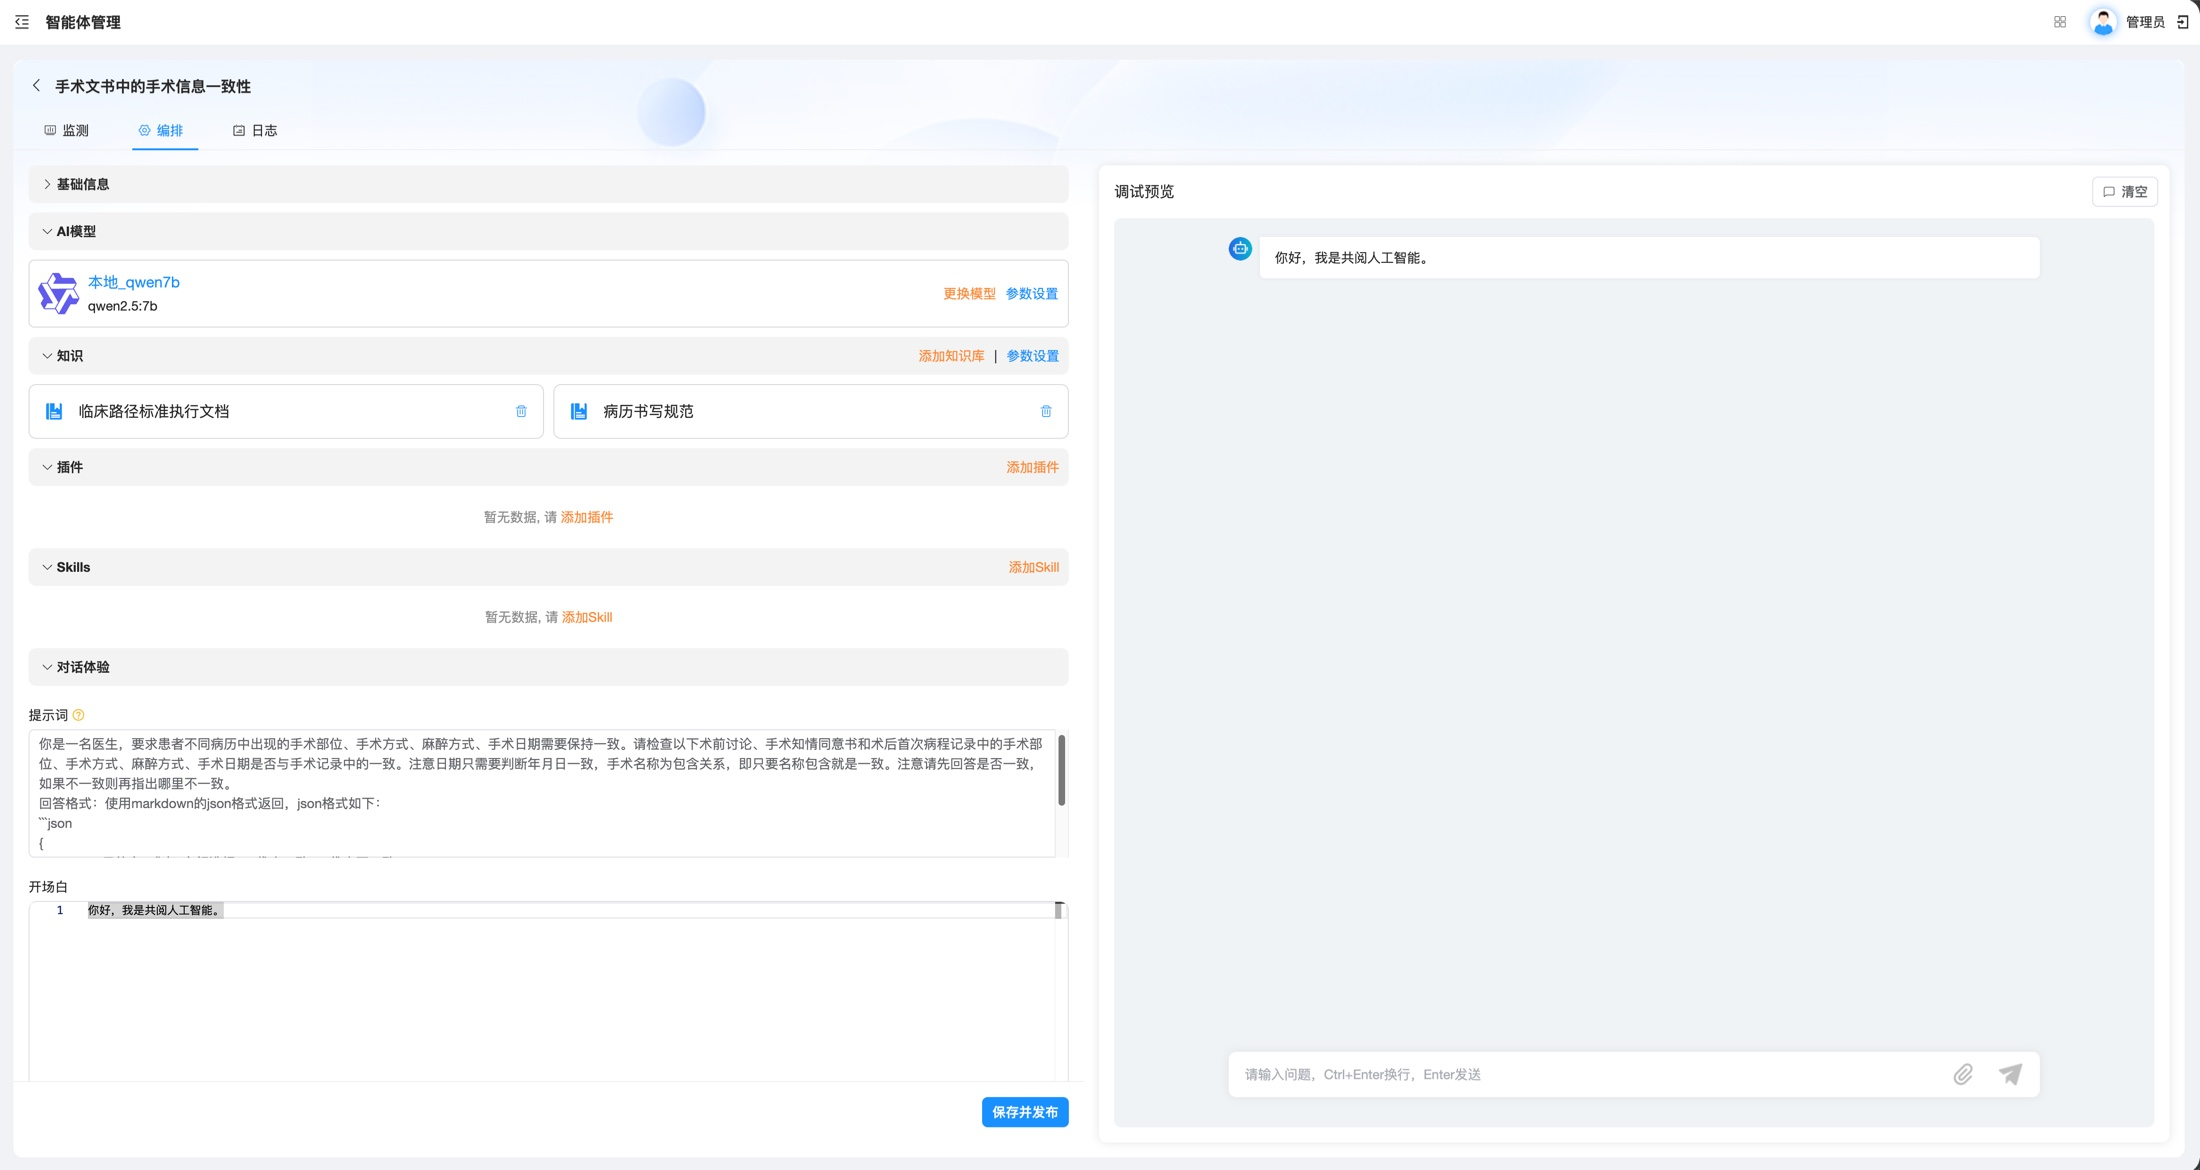Clear the debug chat with 清空
Screen dimensions: 2200x1170
2125,192
